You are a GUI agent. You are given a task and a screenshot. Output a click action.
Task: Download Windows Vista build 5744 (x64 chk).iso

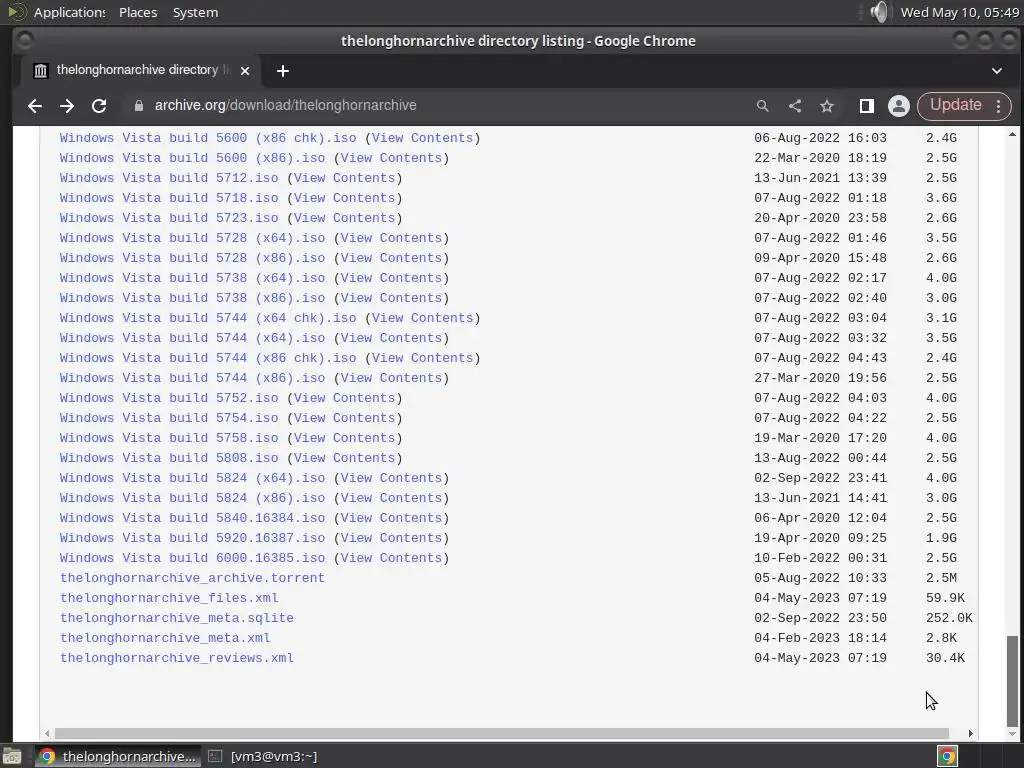pos(208,318)
